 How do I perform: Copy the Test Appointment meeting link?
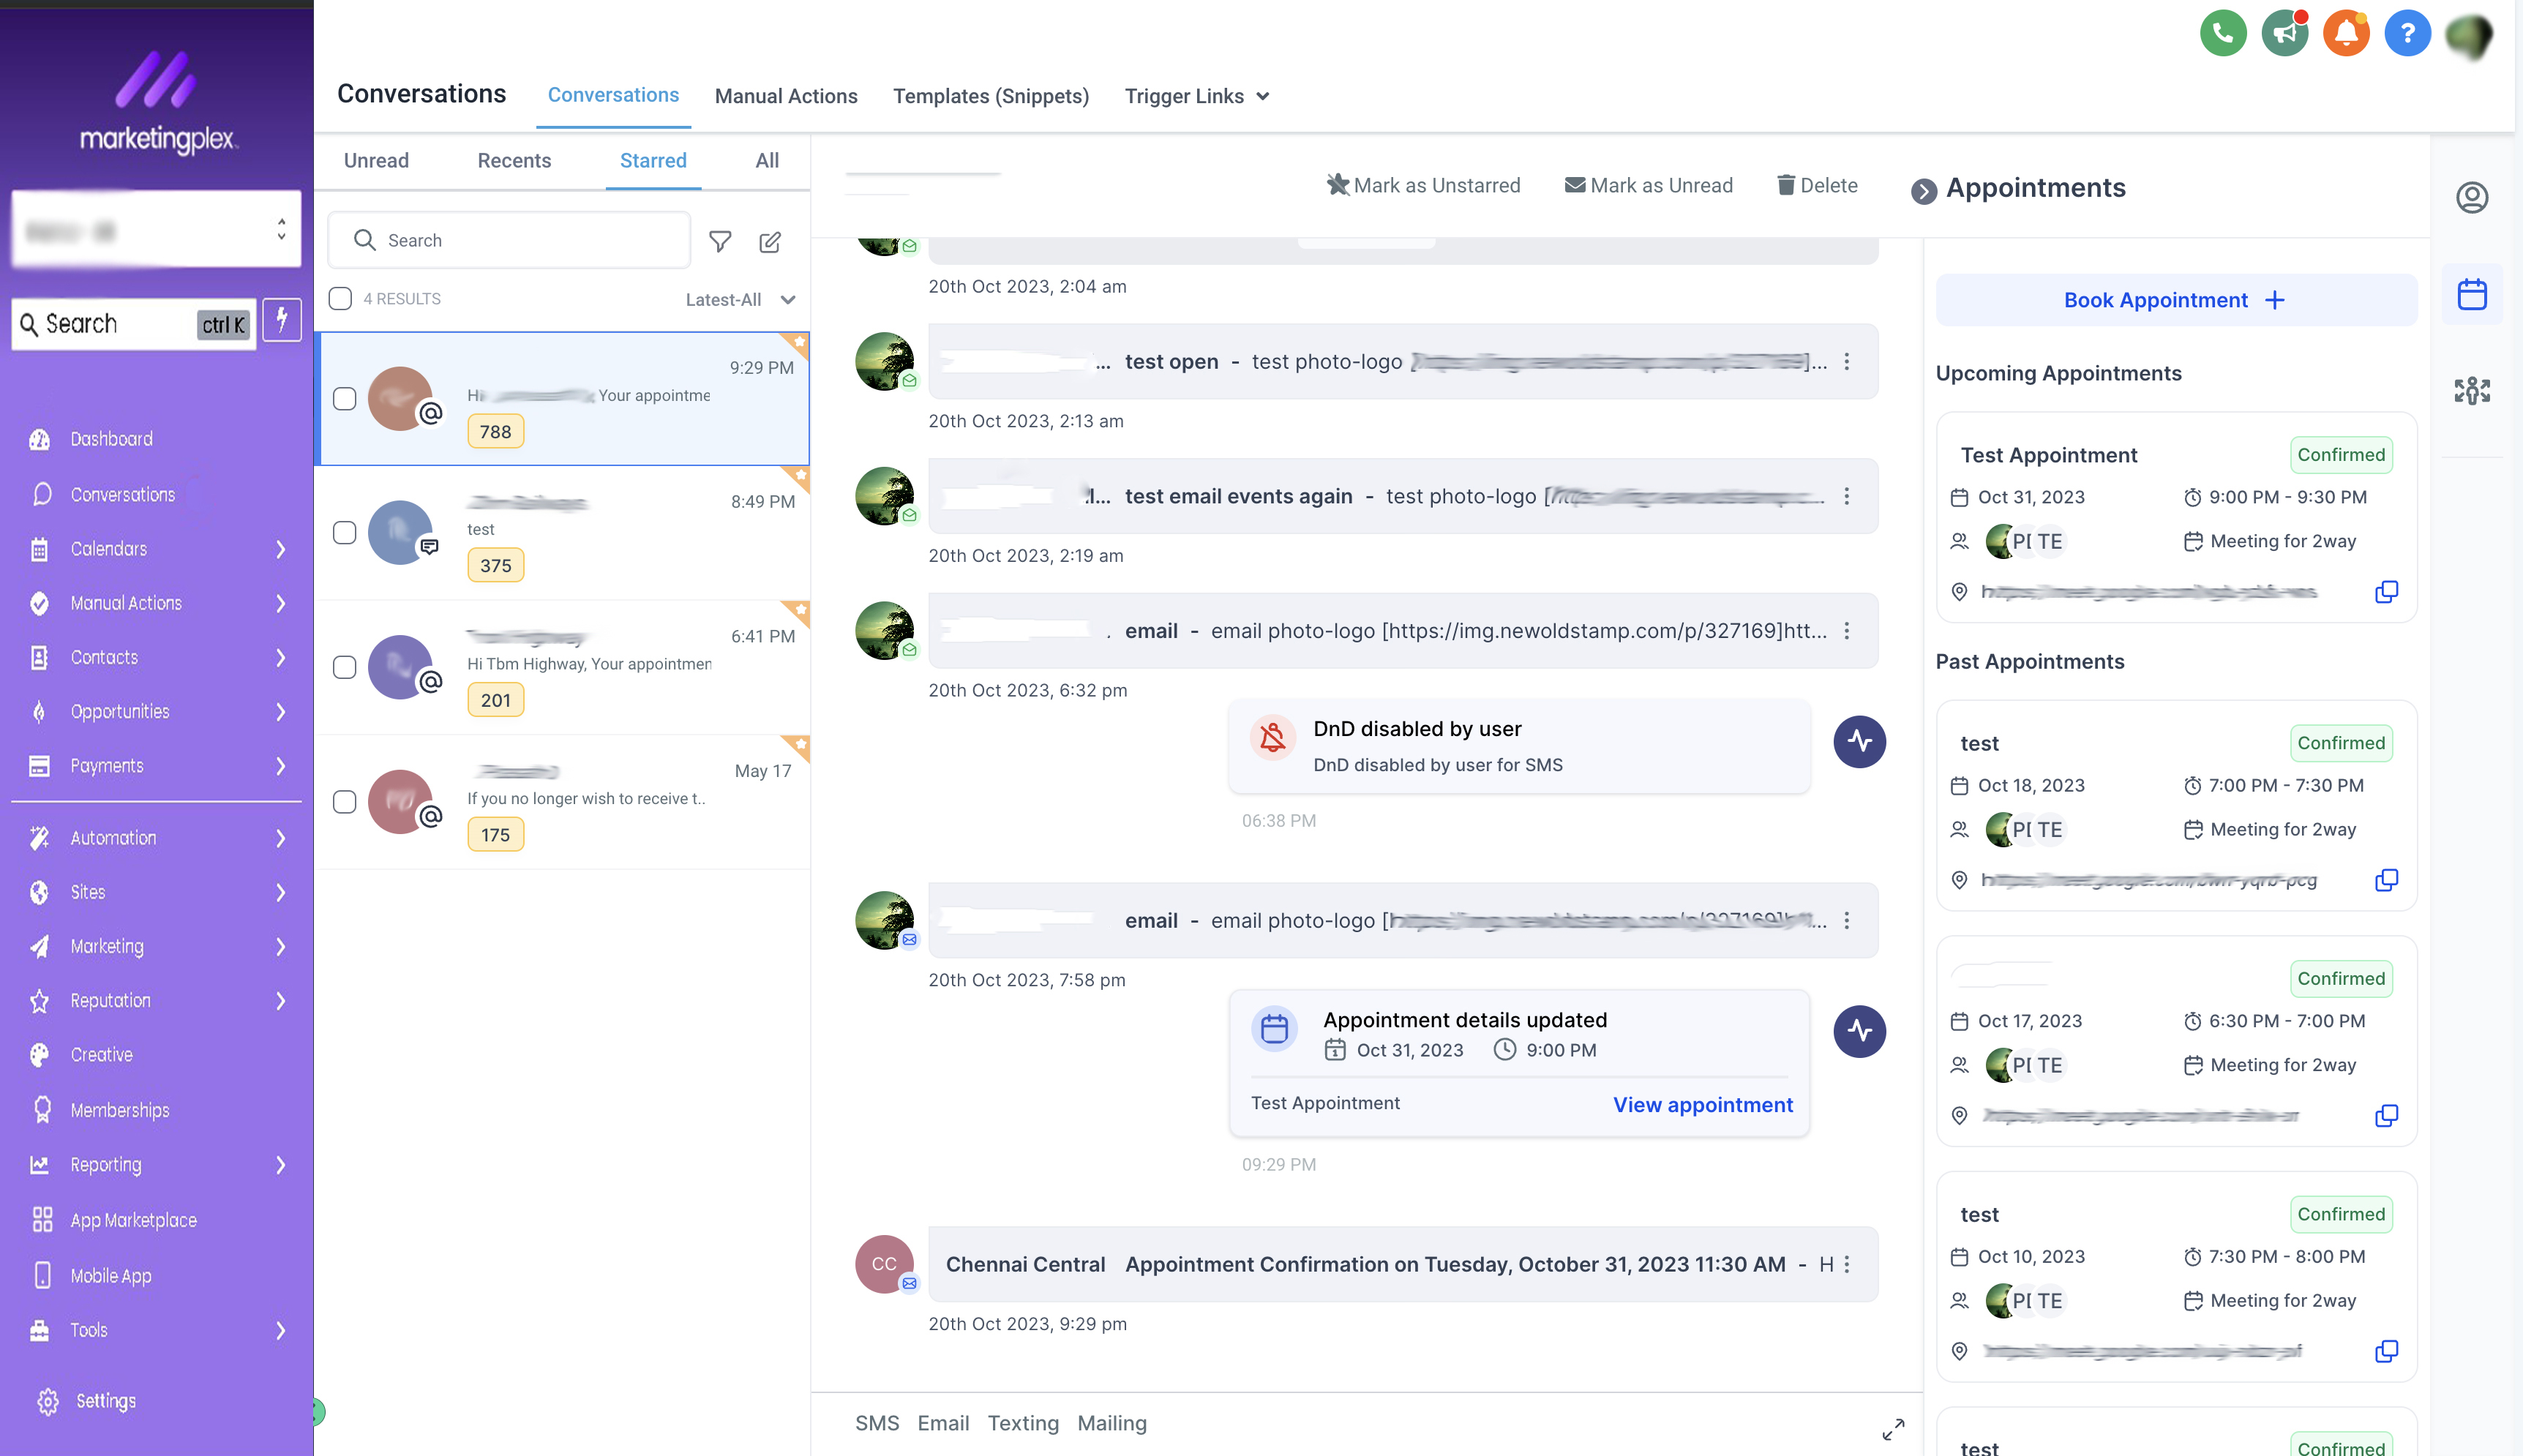click(x=2386, y=592)
